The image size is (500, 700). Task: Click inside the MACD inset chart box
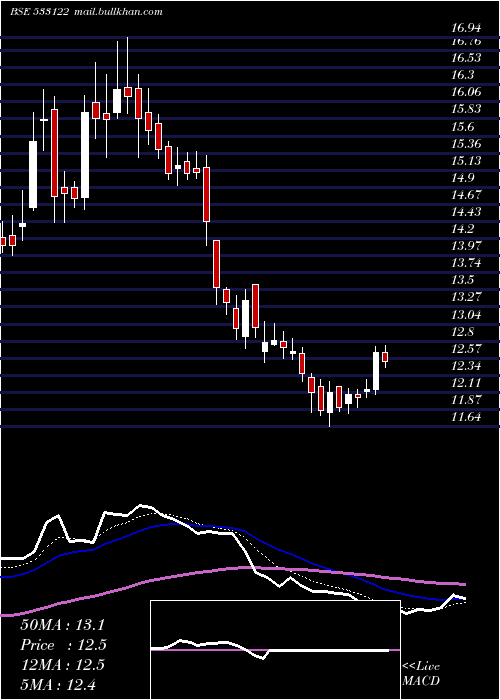pos(275,650)
